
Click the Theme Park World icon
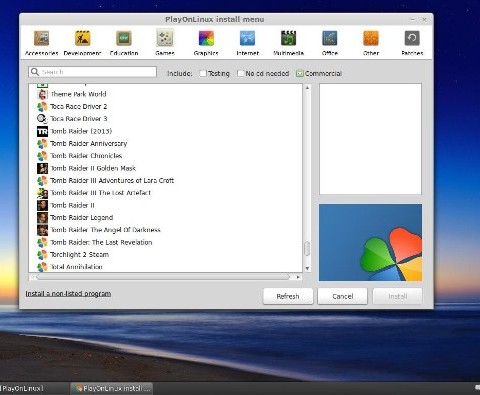click(x=42, y=94)
